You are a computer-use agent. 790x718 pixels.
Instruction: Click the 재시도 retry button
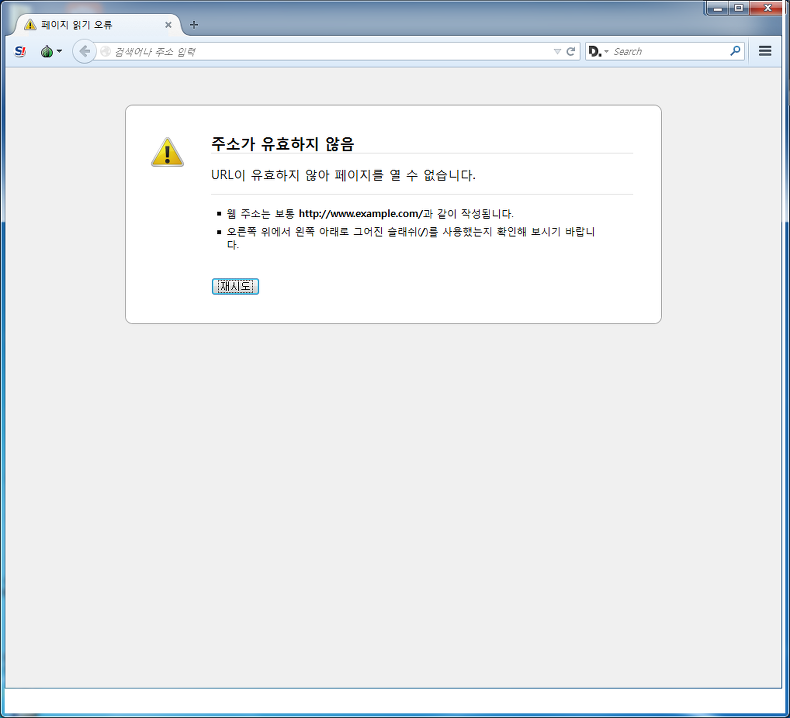[235, 286]
